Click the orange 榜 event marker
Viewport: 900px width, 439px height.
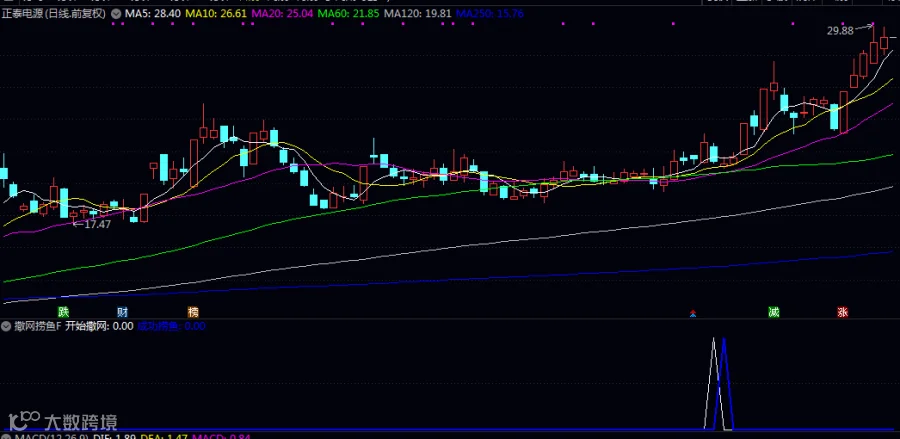pyautogui.click(x=193, y=312)
